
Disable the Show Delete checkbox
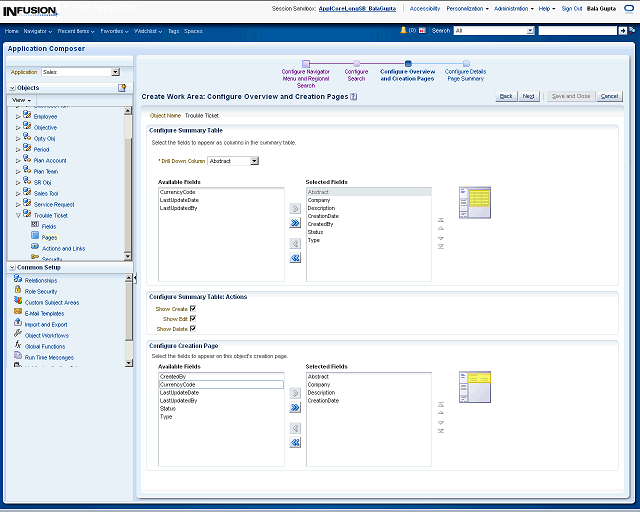[193, 328]
